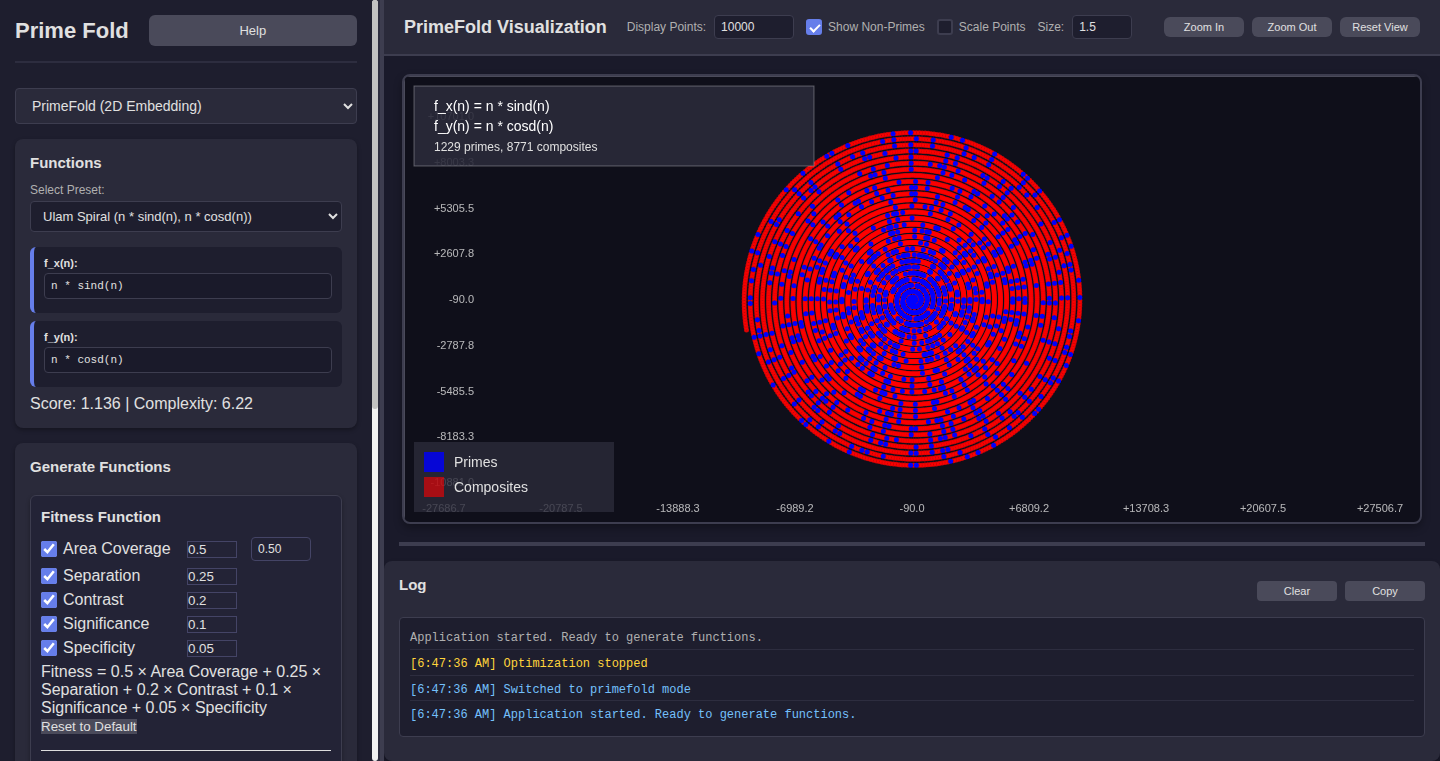Click the Fitness Function heading
This screenshot has height=761, width=1440.
click(101, 517)
